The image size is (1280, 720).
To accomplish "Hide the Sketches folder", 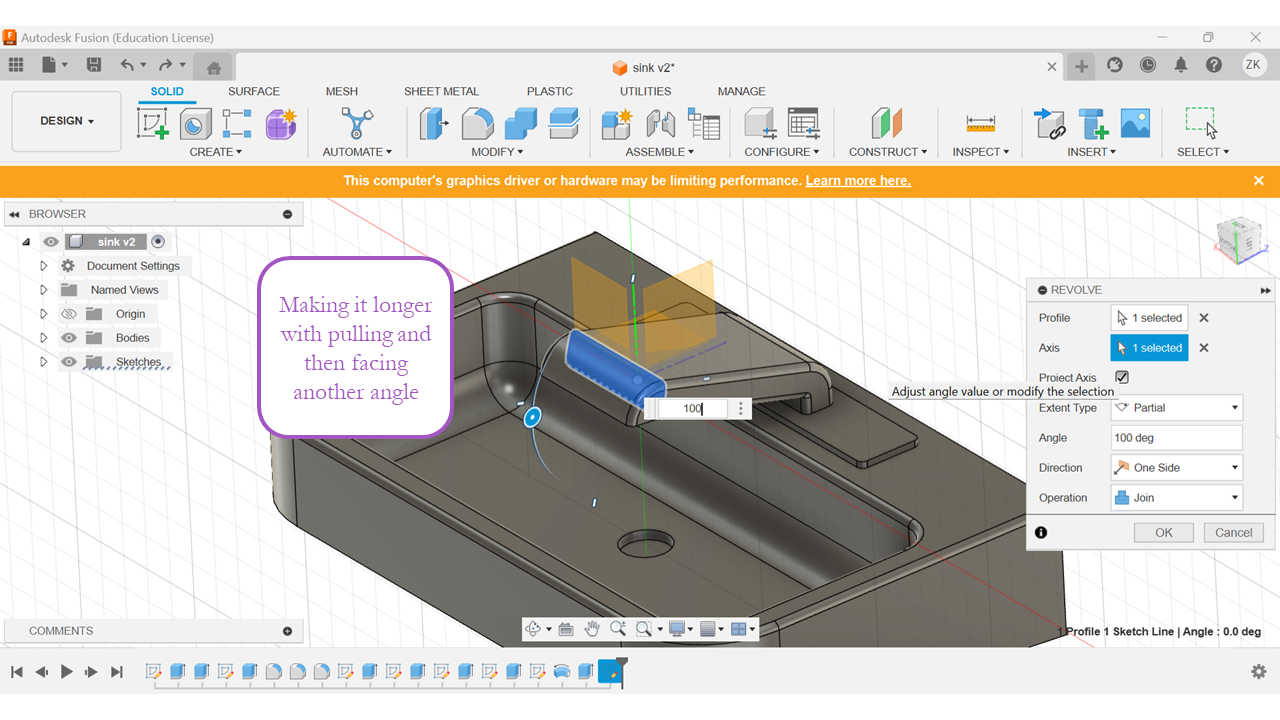I will click(69, 362).
